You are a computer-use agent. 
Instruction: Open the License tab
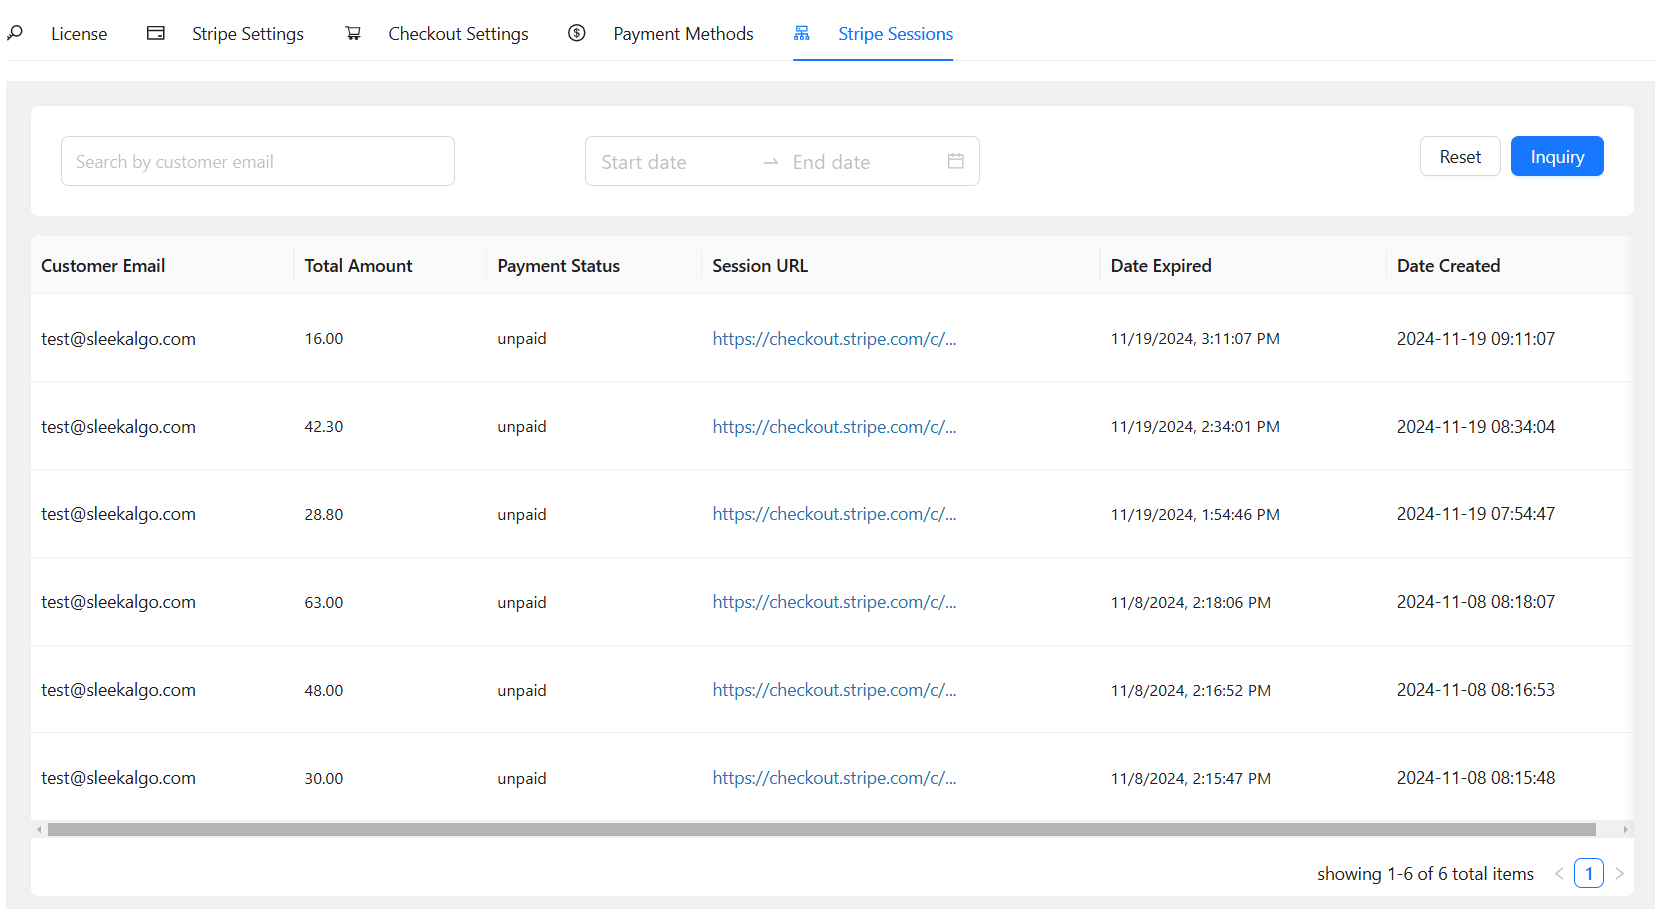pos(79,34)
